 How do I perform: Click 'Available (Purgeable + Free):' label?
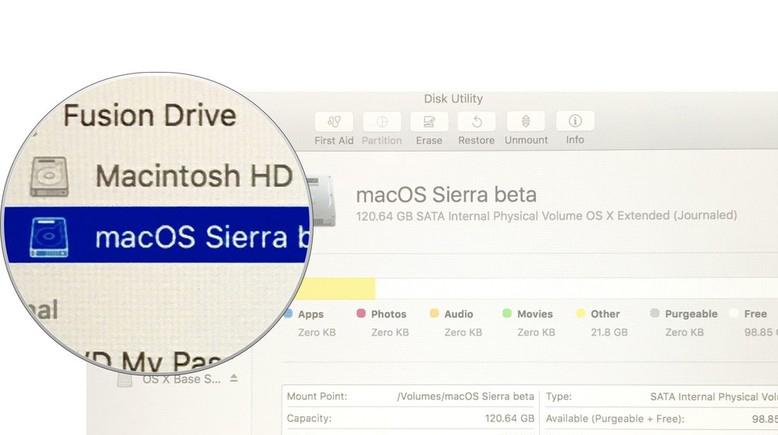(615, 418)
